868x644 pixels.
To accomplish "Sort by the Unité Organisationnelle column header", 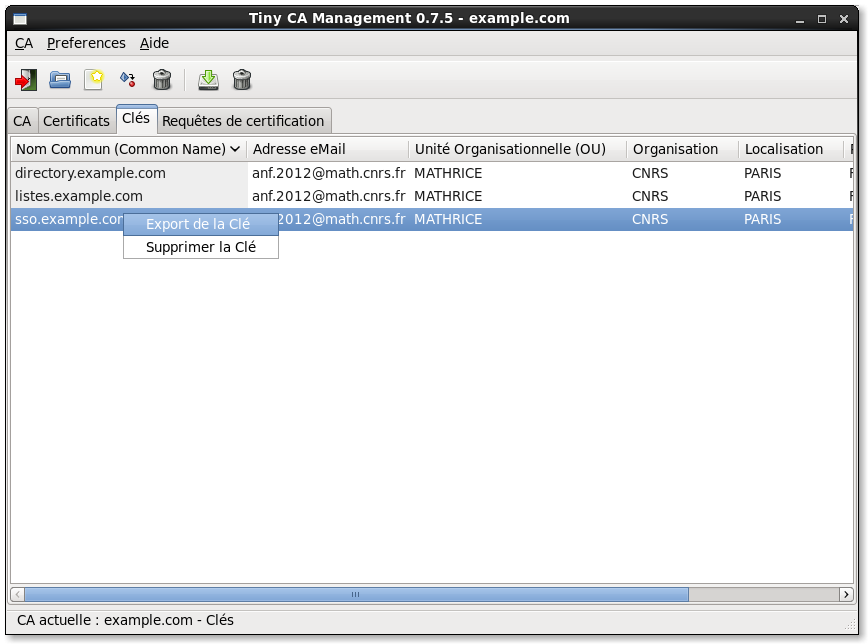I will [510, 149].
